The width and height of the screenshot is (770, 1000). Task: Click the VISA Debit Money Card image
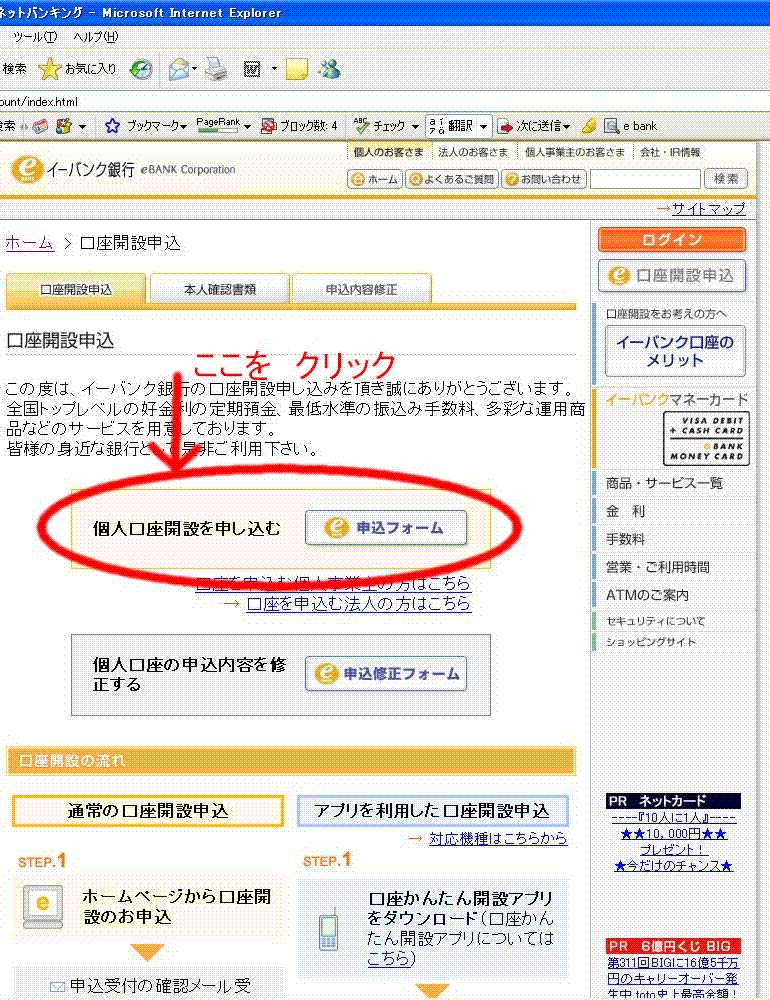706,438
